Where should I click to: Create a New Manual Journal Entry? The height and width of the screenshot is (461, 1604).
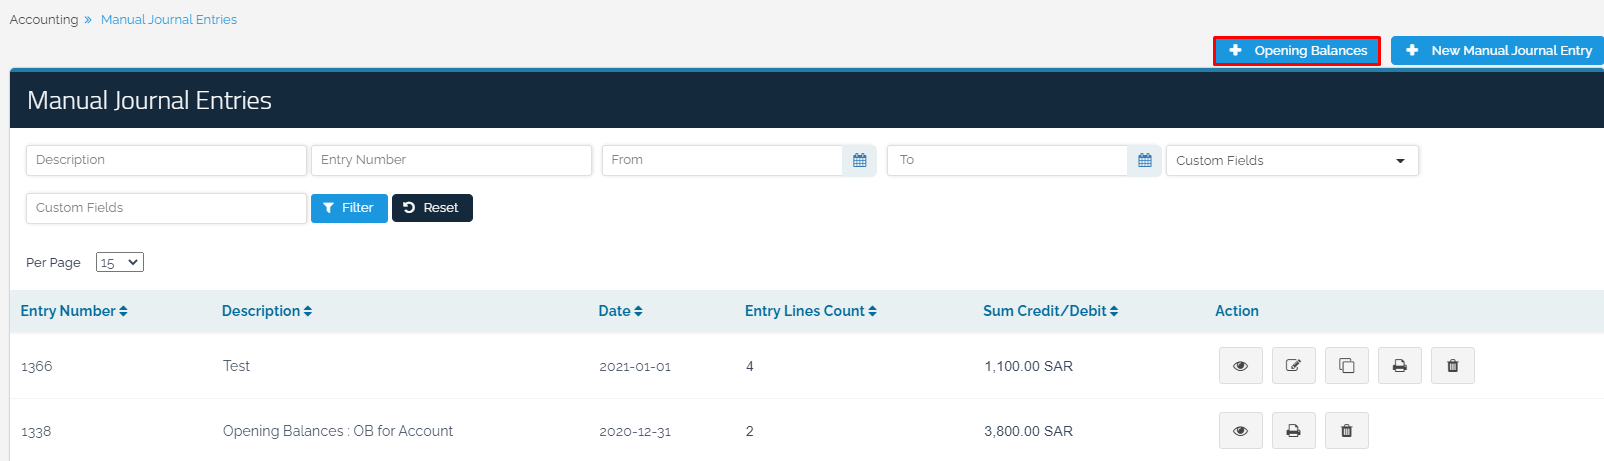tap(1497, 51)
